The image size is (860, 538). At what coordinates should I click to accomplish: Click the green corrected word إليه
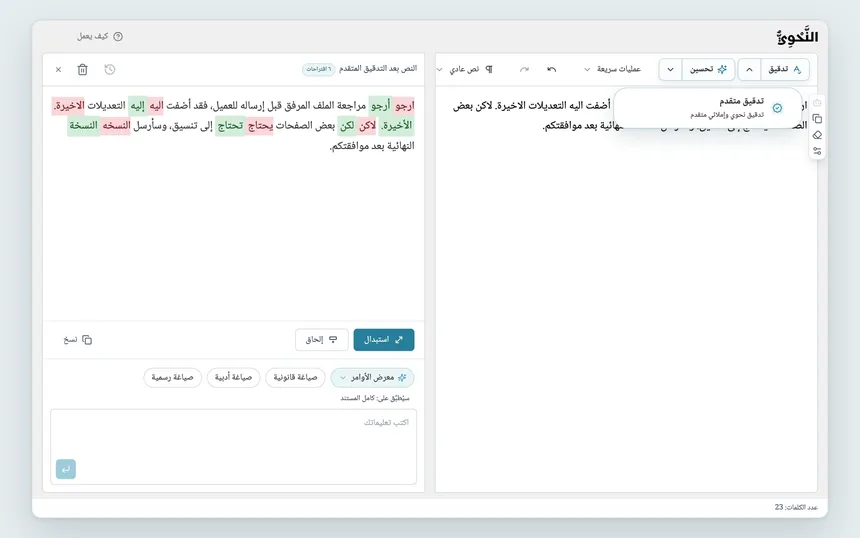coord(137,105)
